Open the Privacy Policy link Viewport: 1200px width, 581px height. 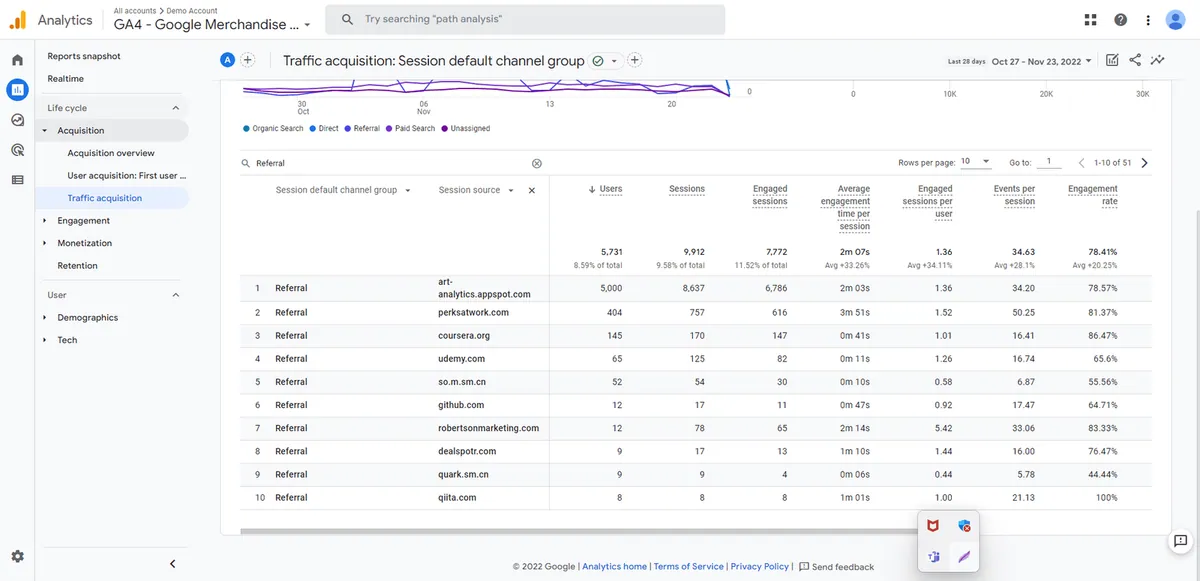(760, 567)
